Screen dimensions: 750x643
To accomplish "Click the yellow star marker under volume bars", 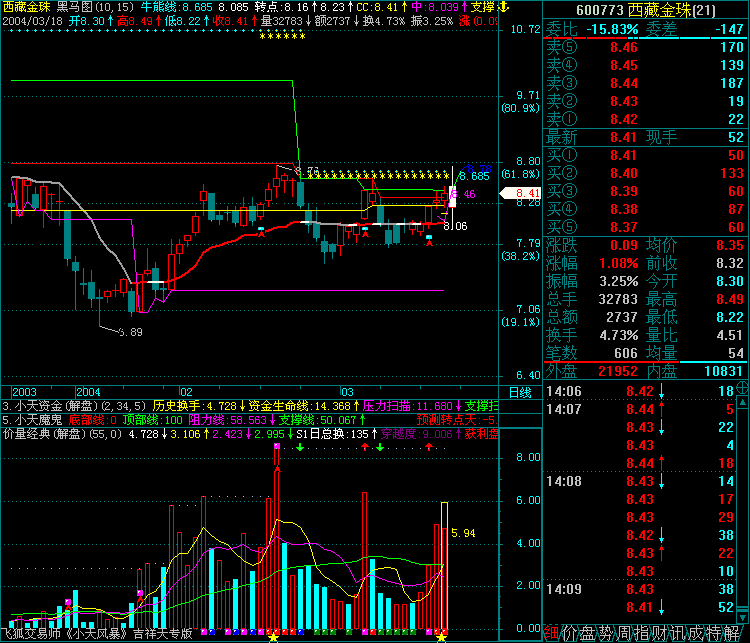I will (274, 635).
